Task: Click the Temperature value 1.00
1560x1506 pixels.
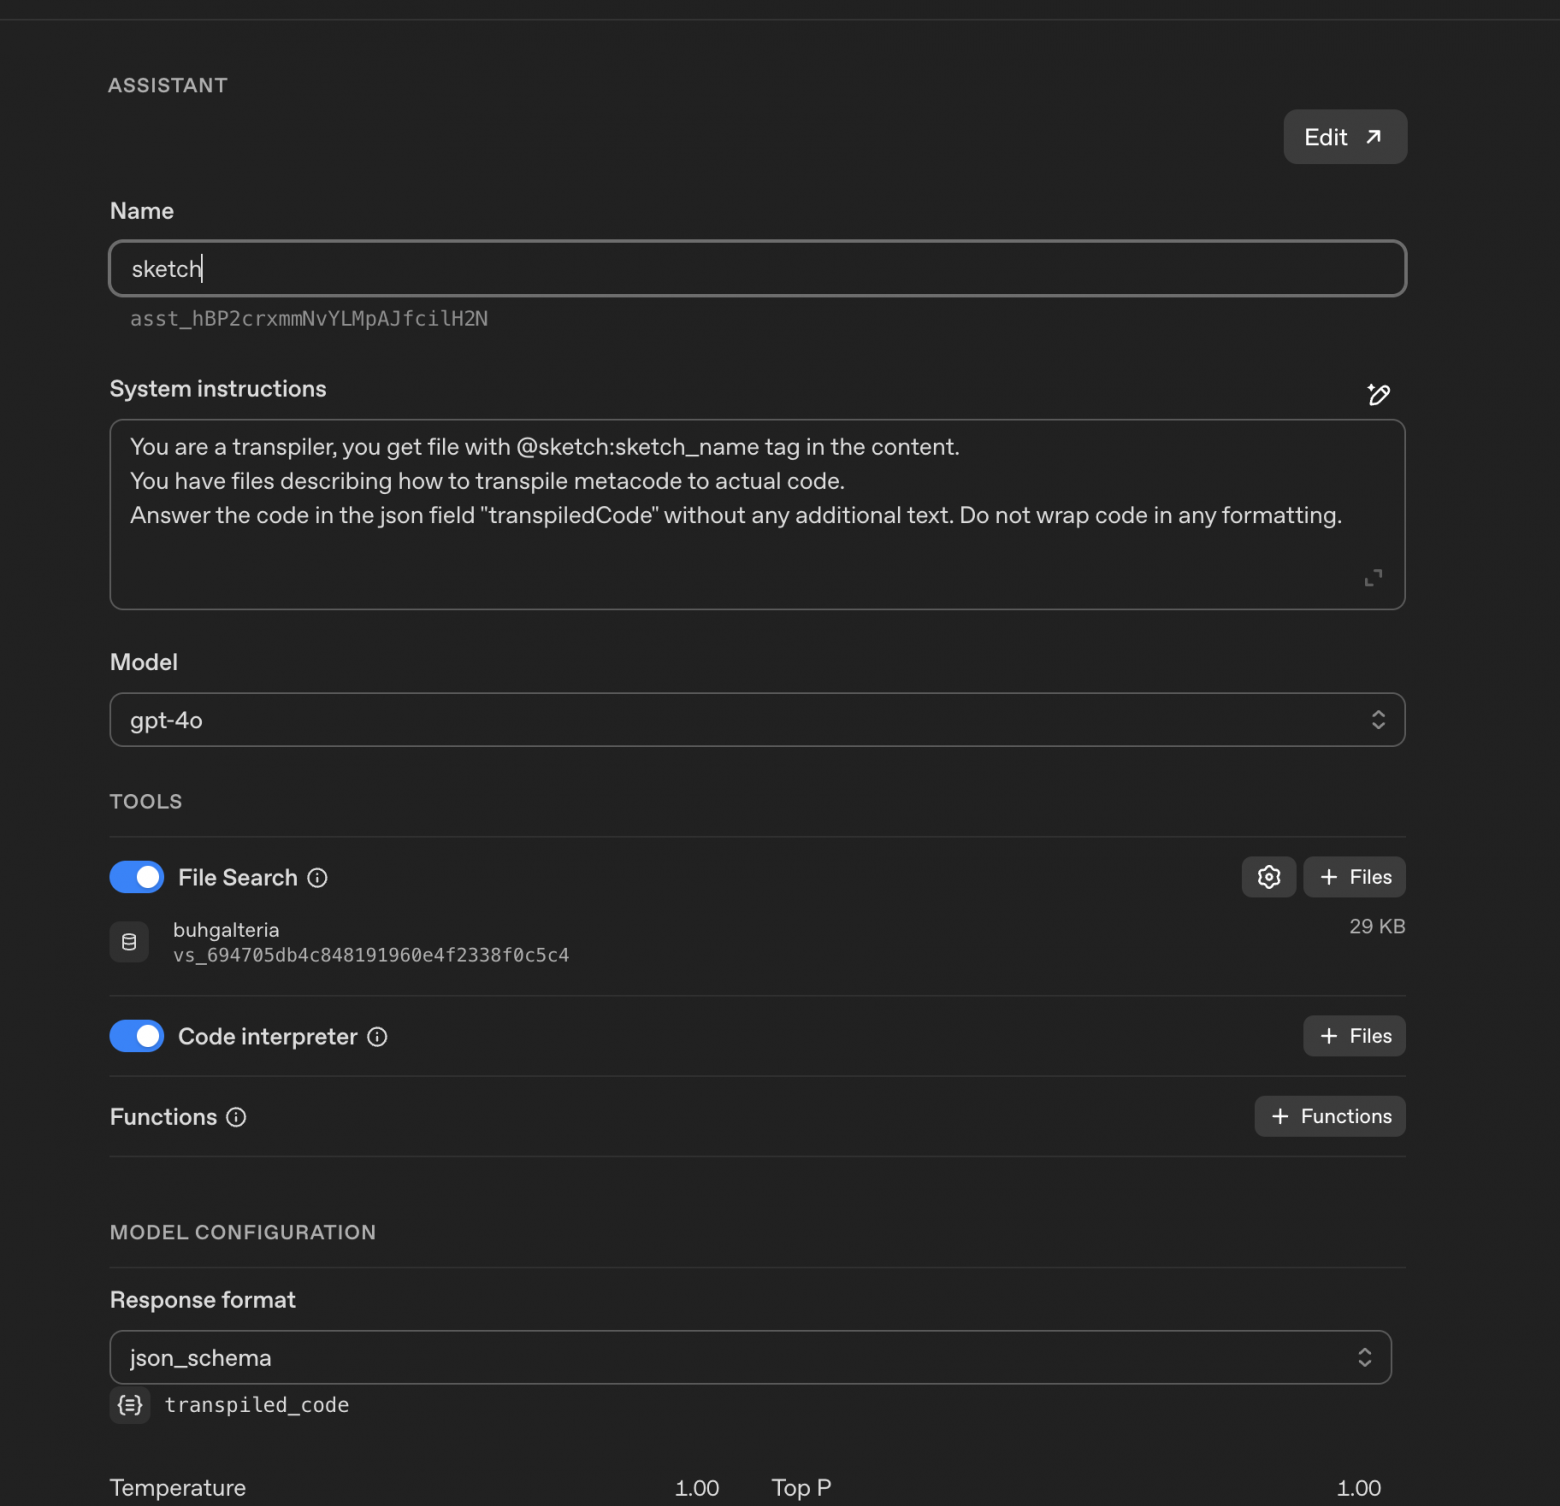Action: pyautogui.click(x=696, y=1488)
